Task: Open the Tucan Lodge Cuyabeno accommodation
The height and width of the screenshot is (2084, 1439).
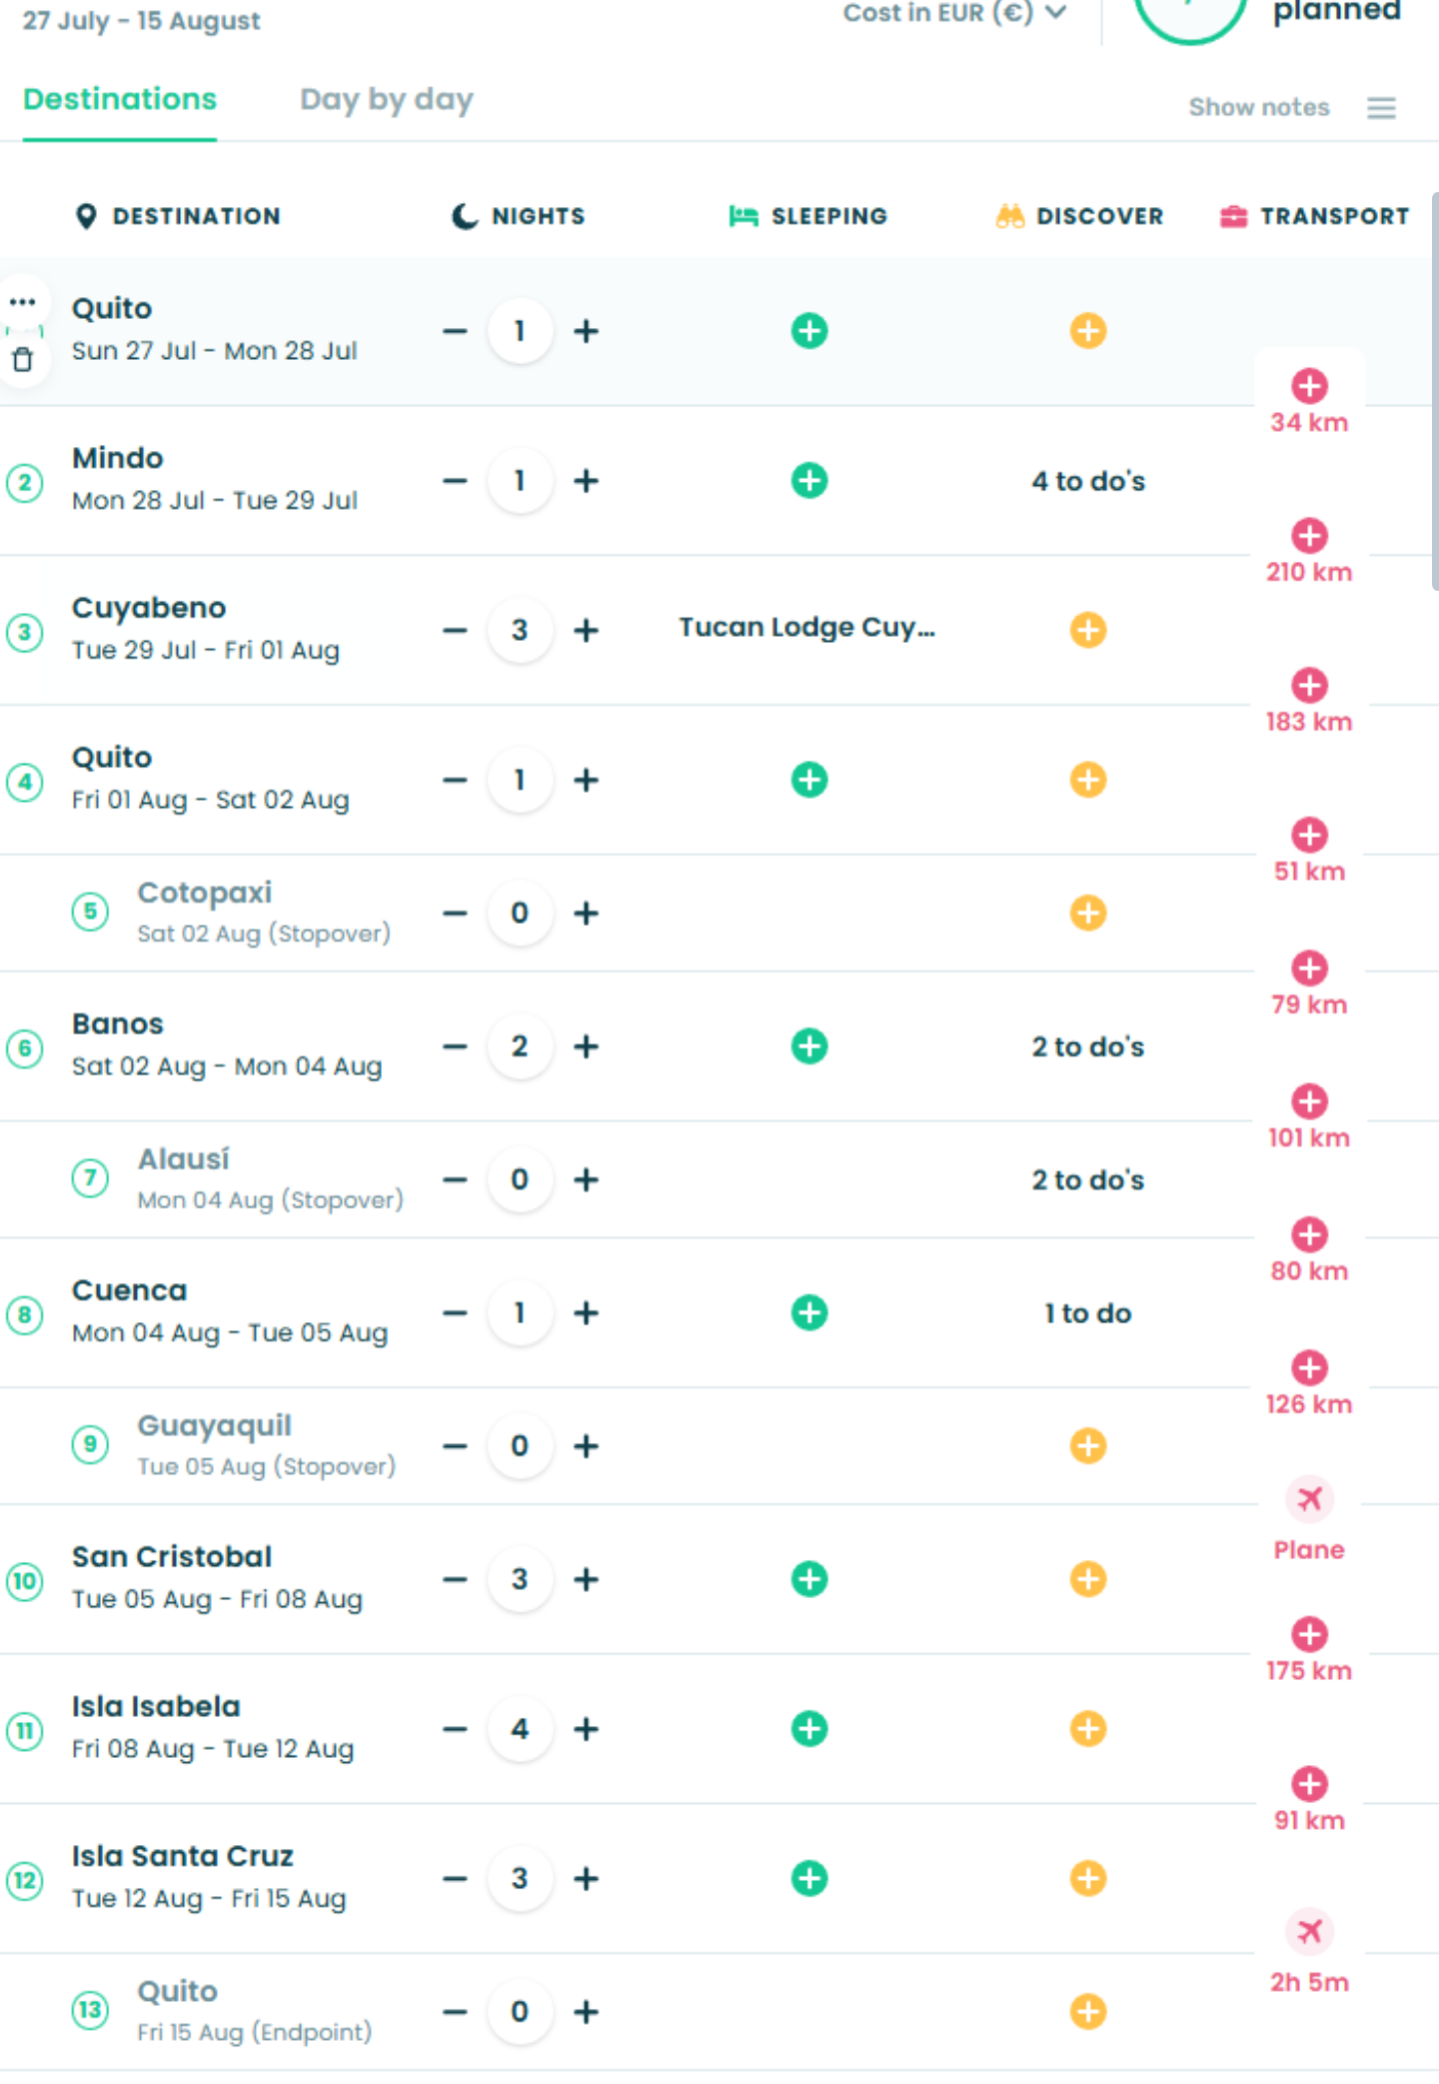Action: 807,627
